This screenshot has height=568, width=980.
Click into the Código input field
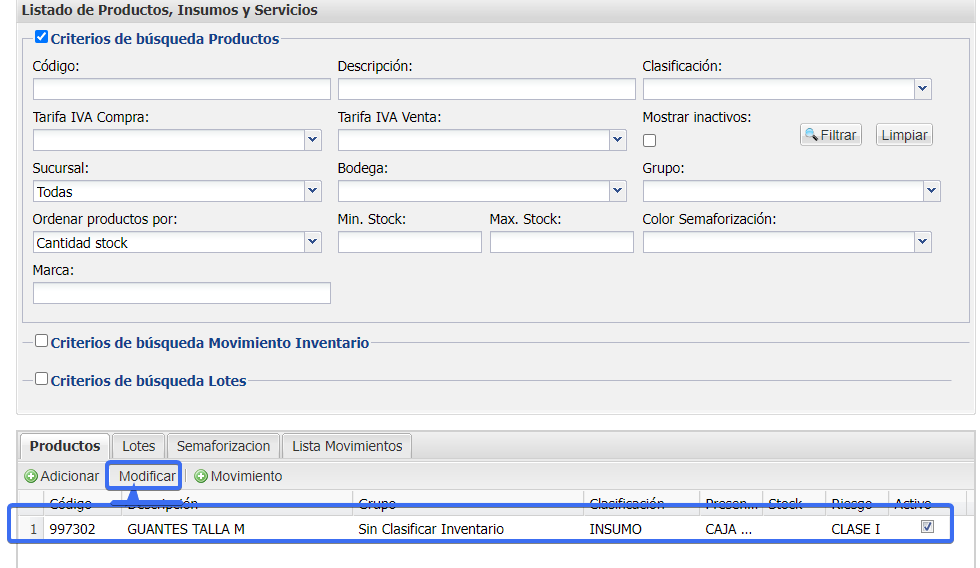(181, 90)
